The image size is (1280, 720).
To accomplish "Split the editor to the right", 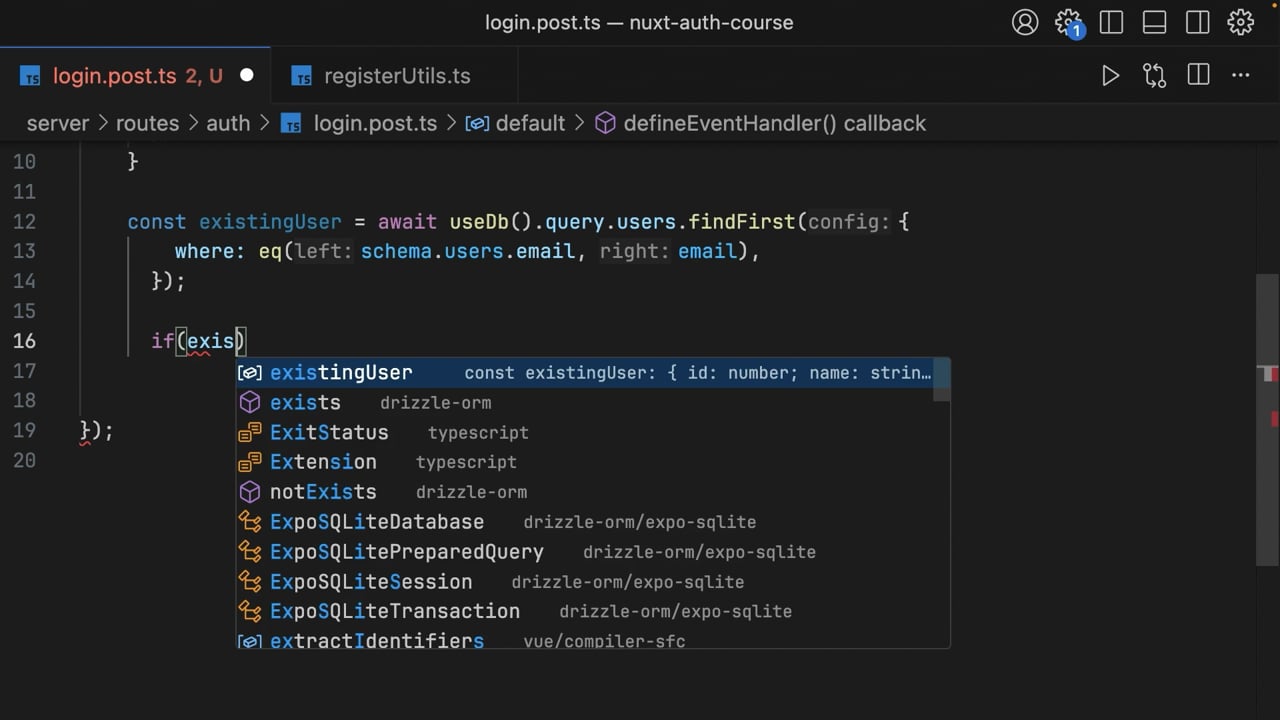I will click(x=1198, y=75).
